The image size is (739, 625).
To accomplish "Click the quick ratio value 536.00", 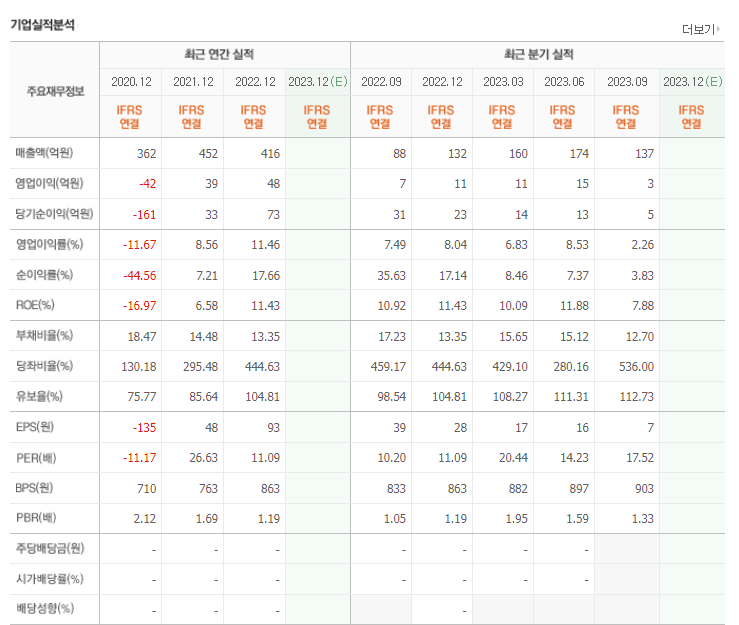I will [636, 367].
